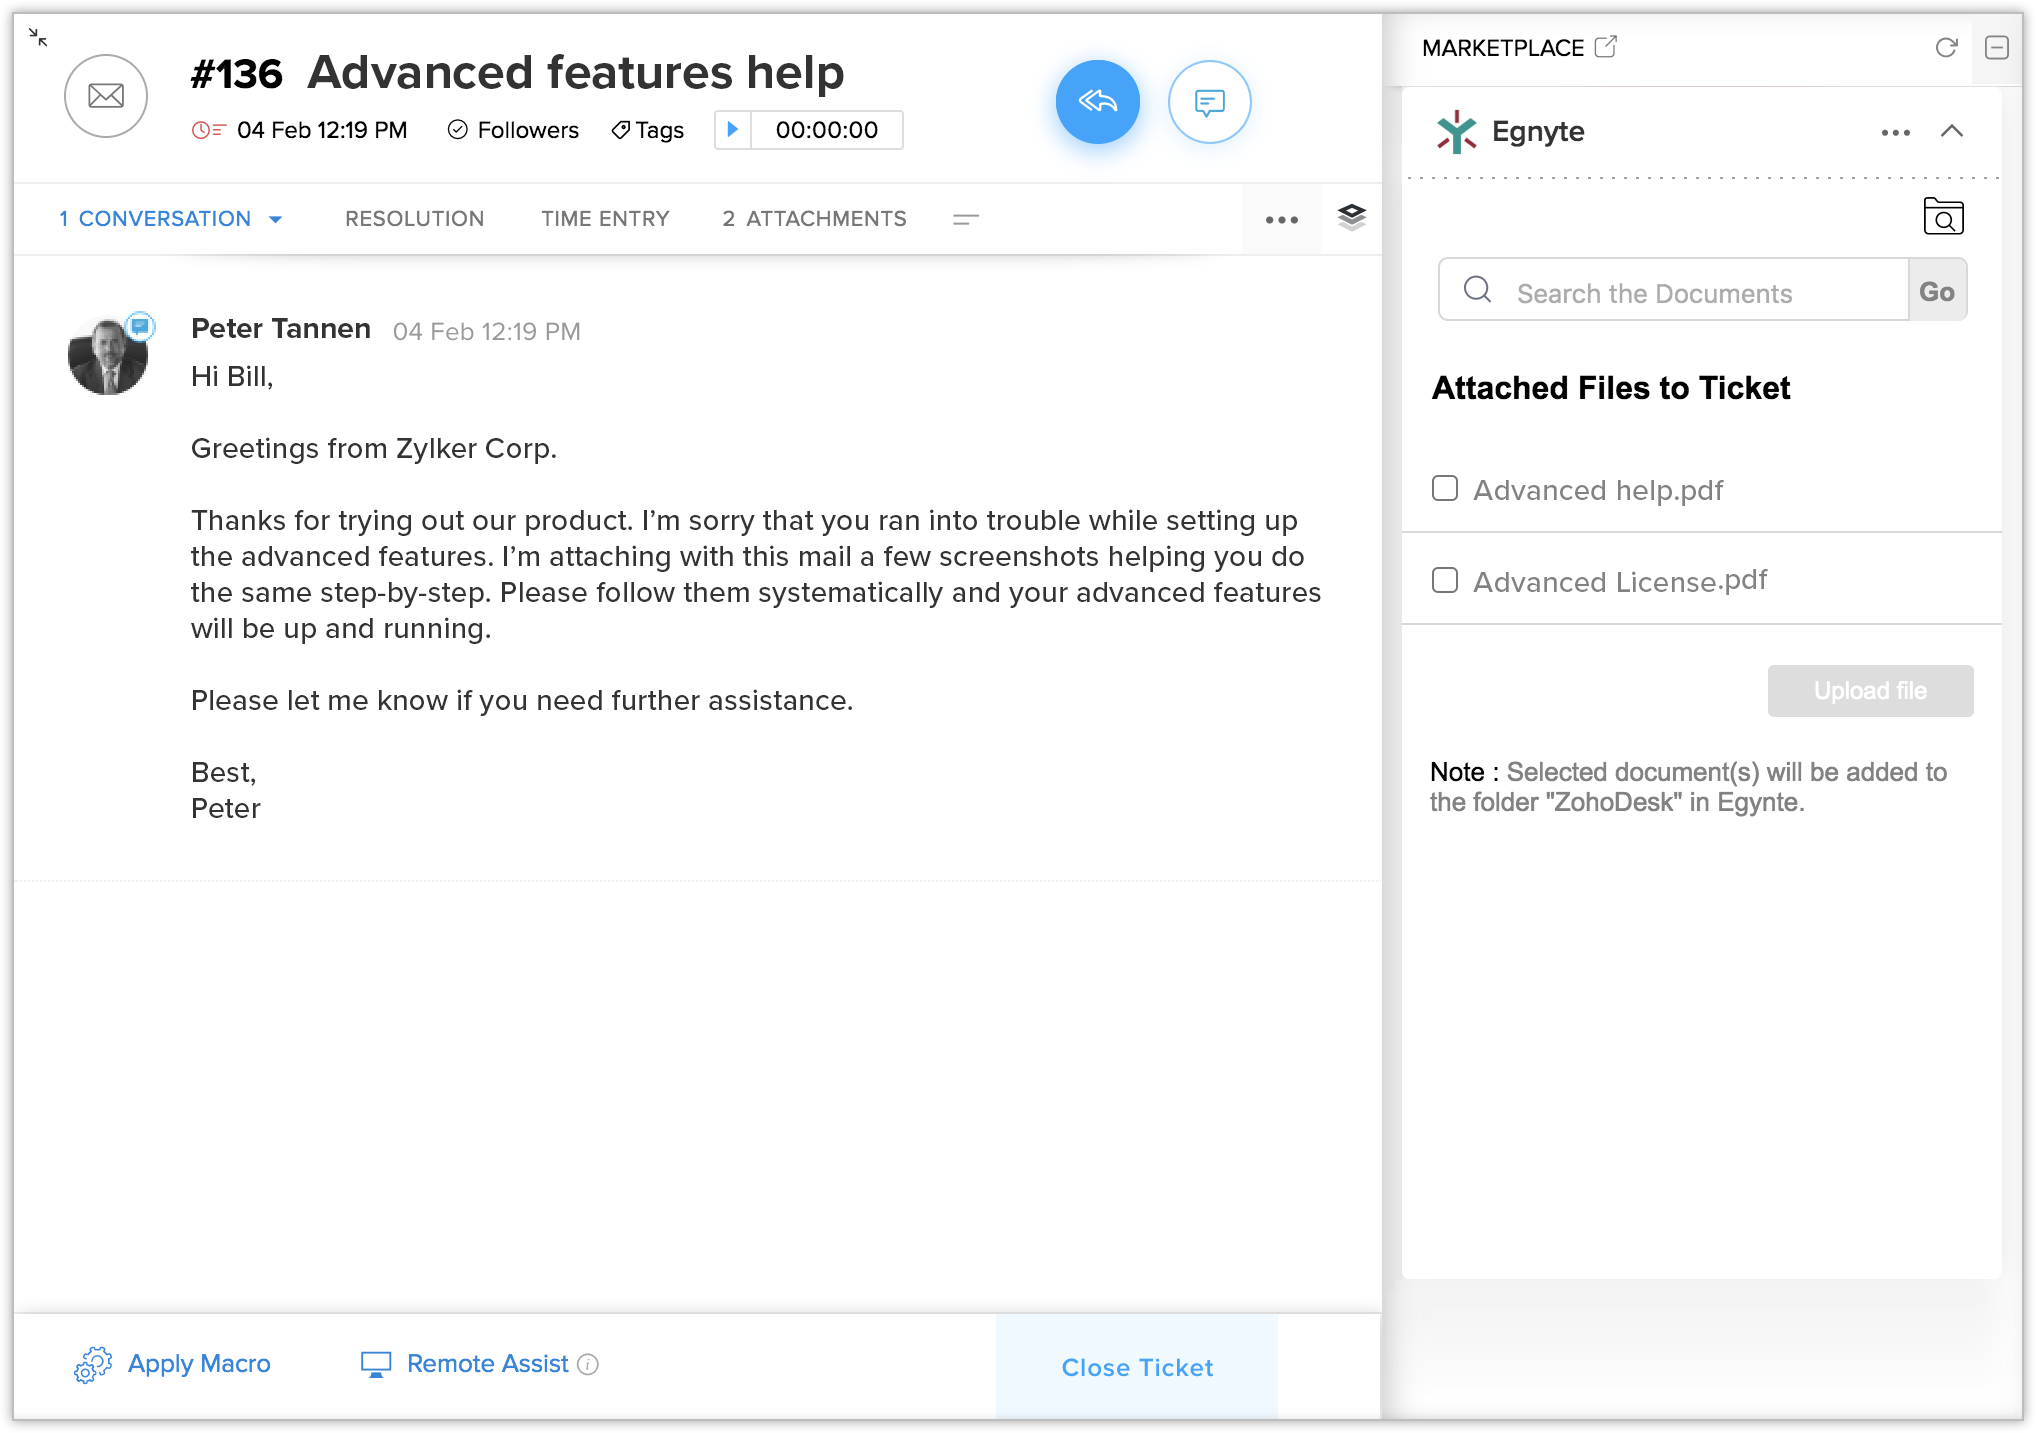The height and width of the screenshot is (1433, 2036).
Task: Click the layers stack icon
Action: click(x=1351, y=217)
